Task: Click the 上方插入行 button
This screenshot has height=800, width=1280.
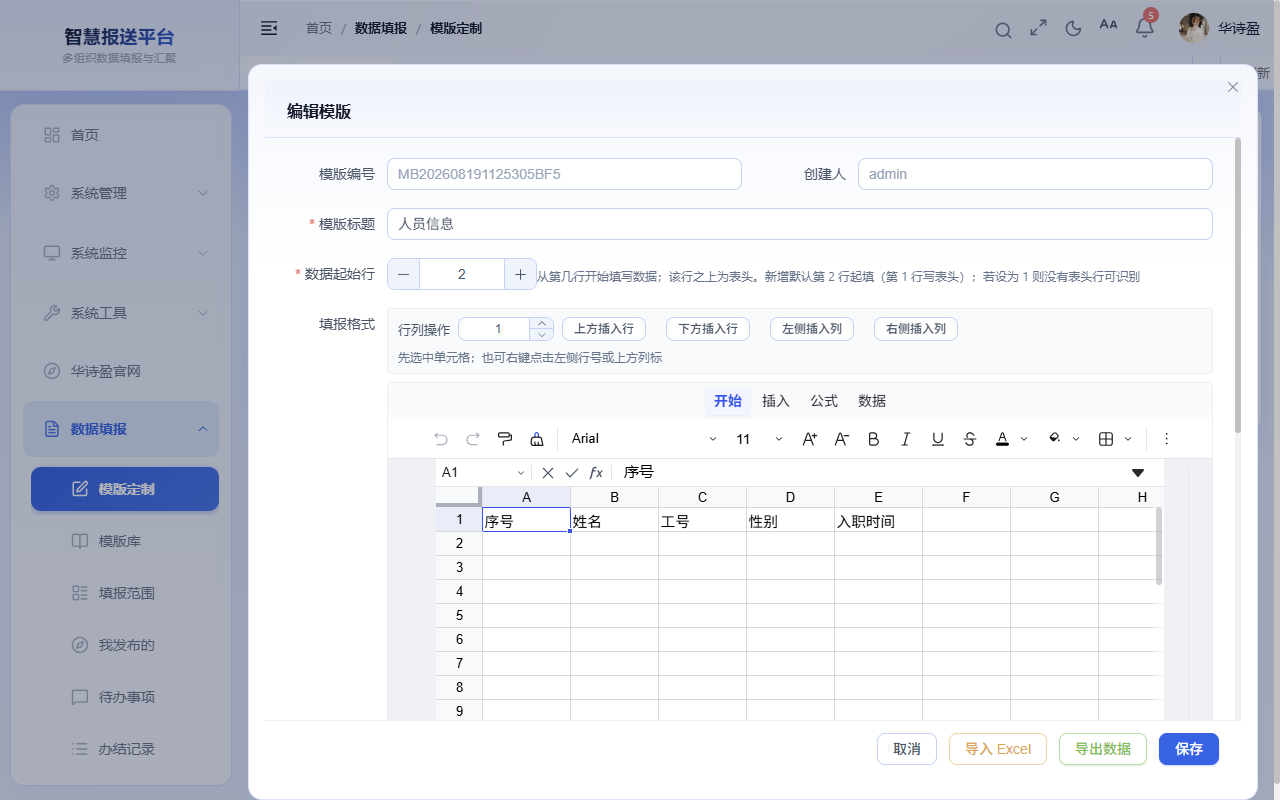Action: [x=604, y=329]
